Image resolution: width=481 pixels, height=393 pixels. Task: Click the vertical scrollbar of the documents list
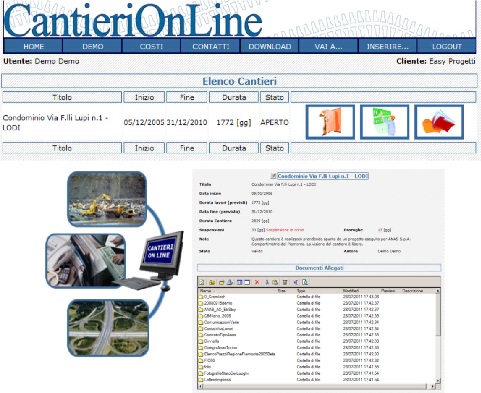coord(438,336)
